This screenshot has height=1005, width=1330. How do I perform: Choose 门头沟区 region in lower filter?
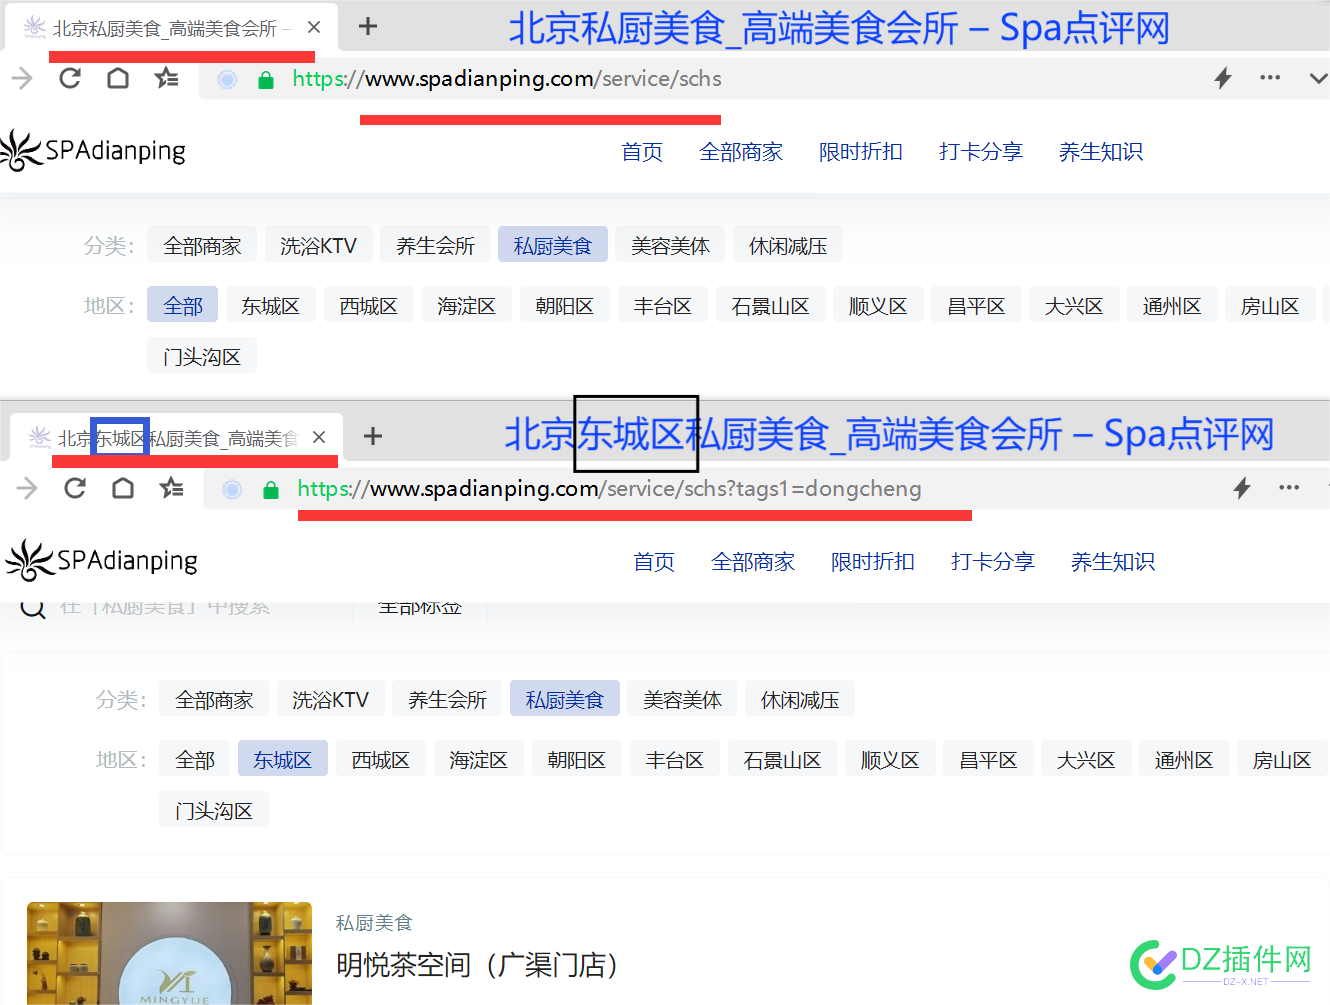click(x=214, y=810)
